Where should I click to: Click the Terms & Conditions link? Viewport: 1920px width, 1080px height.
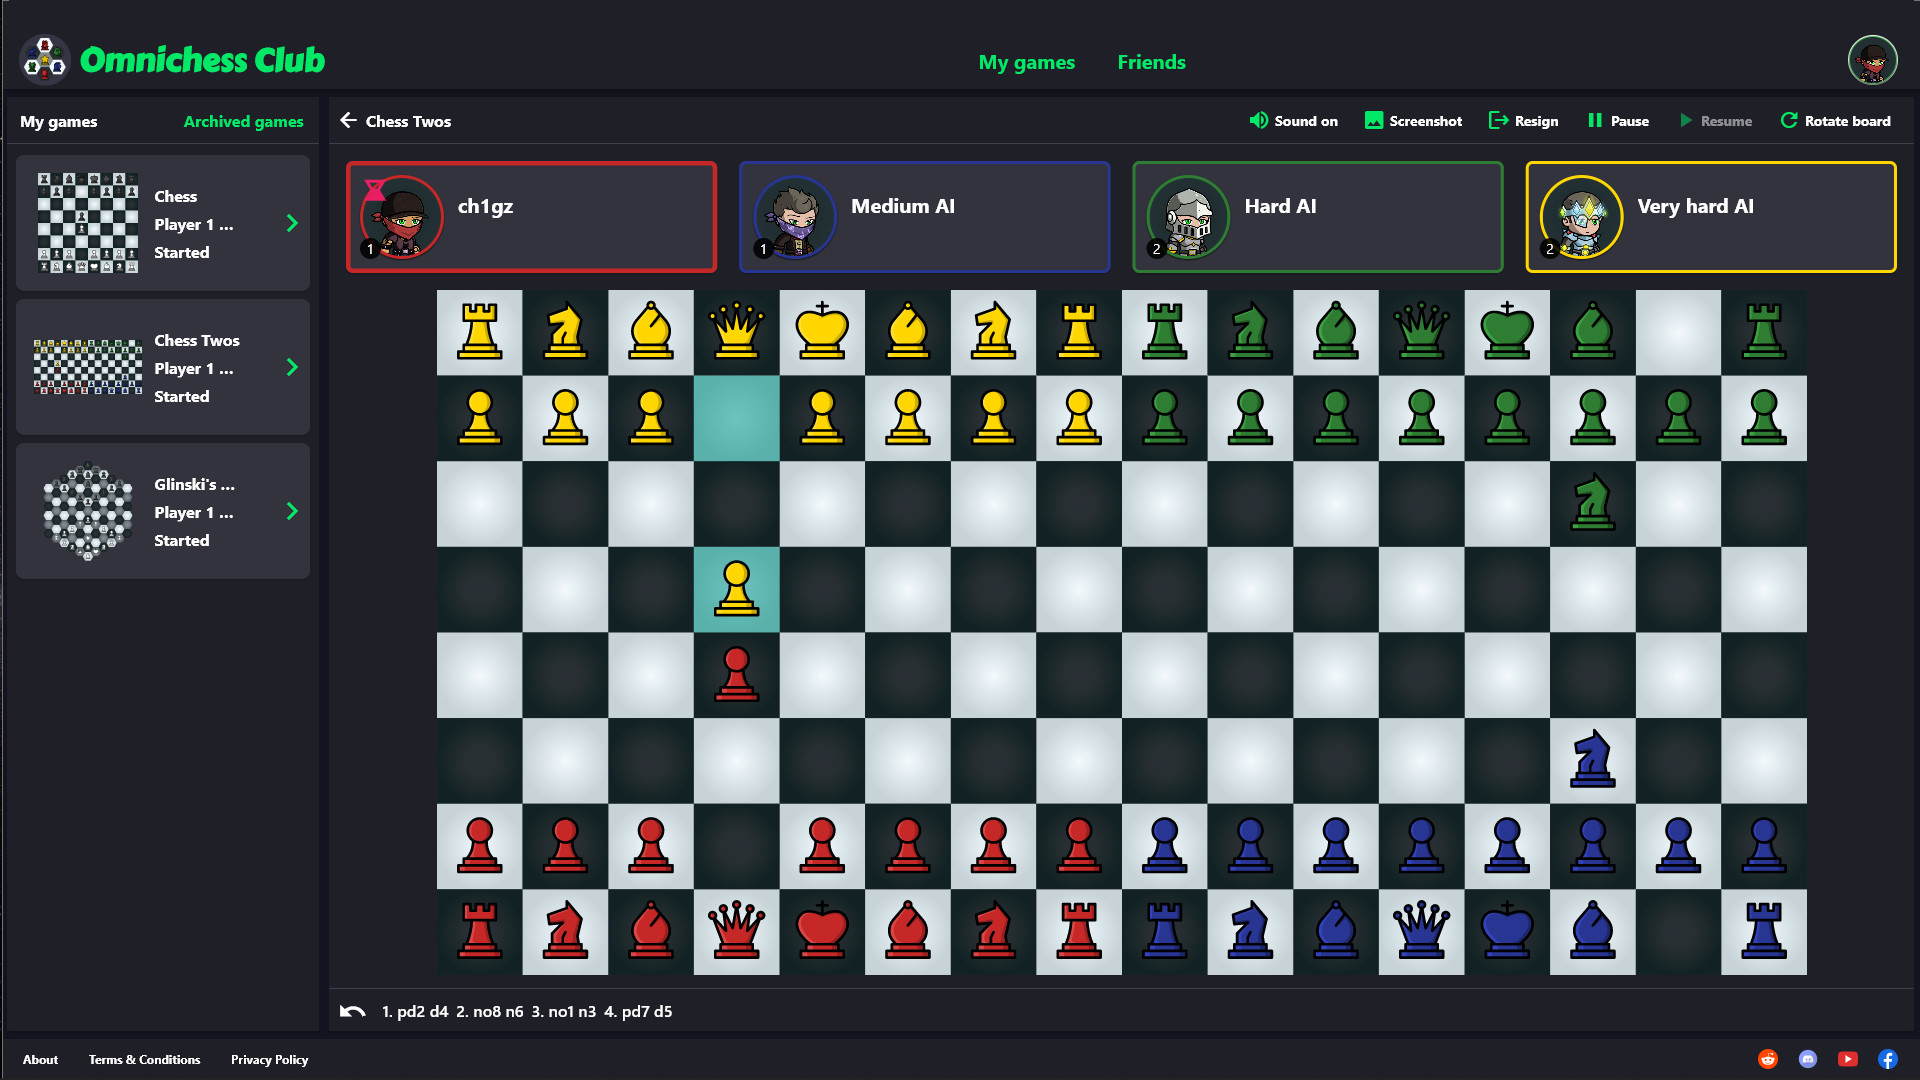click(144, 1059)
